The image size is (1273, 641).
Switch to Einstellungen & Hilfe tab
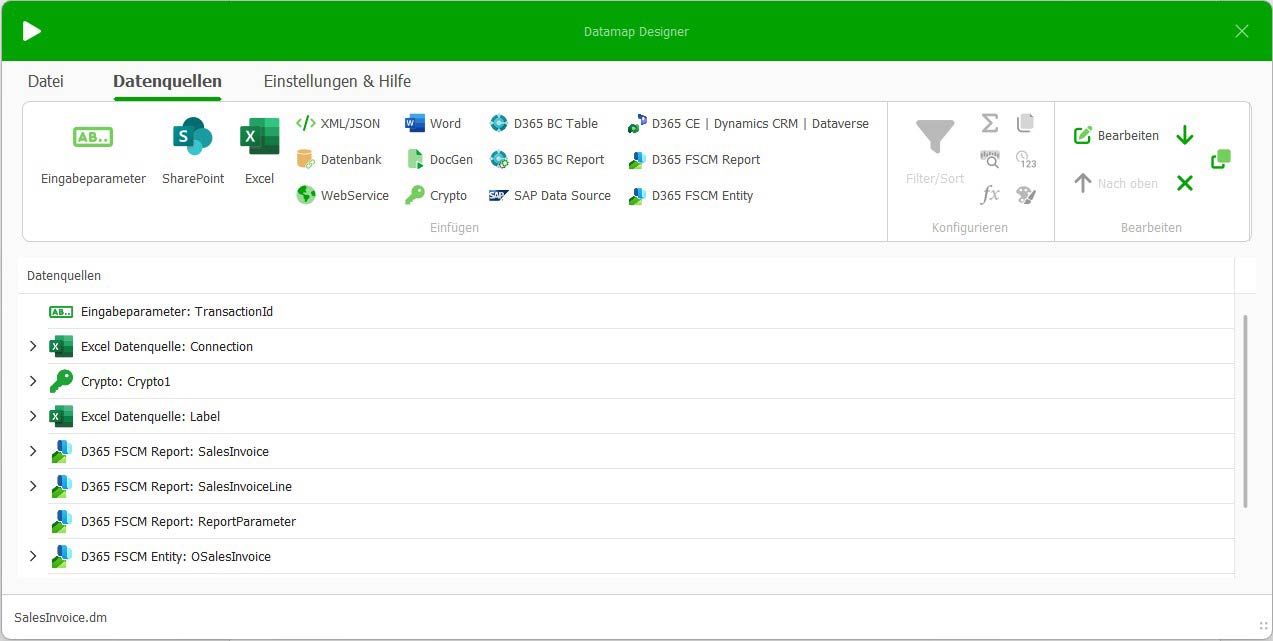(337, 82)
